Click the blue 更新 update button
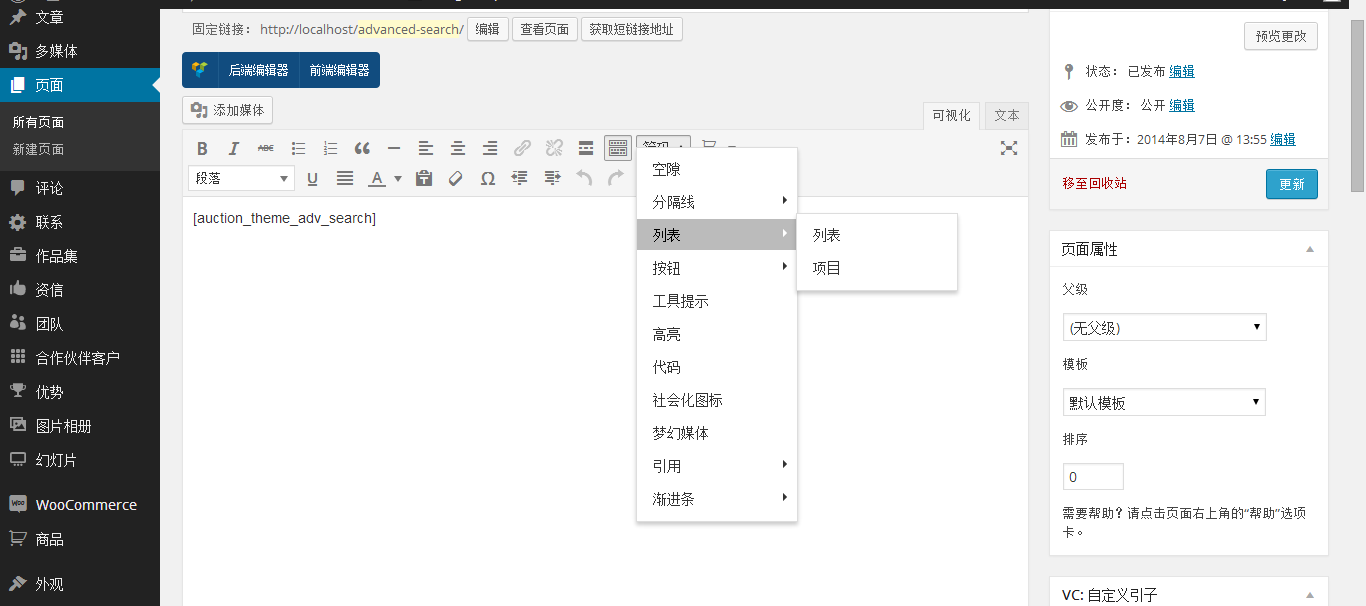Viewport: 1366px width, 606px height. [1291, 184]
